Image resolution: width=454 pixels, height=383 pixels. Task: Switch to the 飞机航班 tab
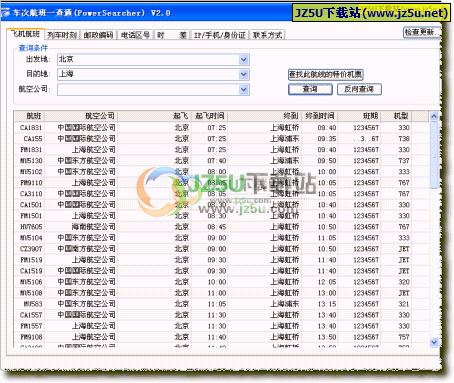click(25, 34)
